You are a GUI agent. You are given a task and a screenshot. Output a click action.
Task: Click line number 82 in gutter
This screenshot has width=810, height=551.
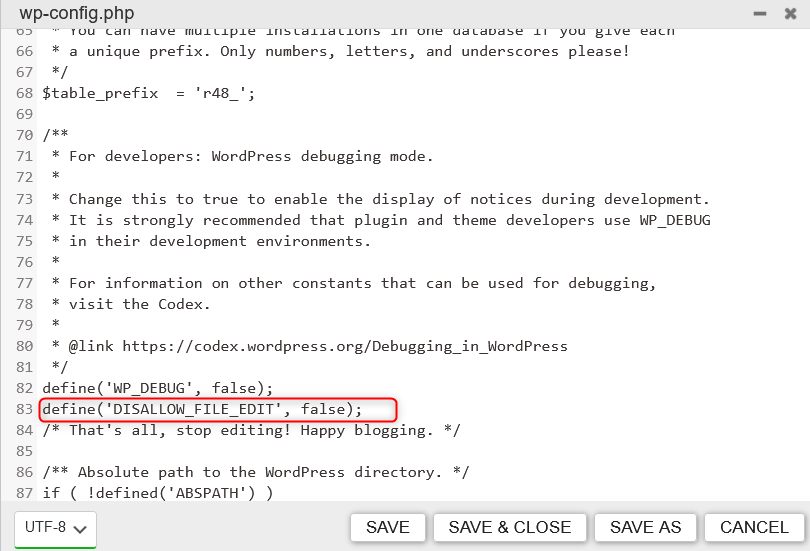coord(24,388)
